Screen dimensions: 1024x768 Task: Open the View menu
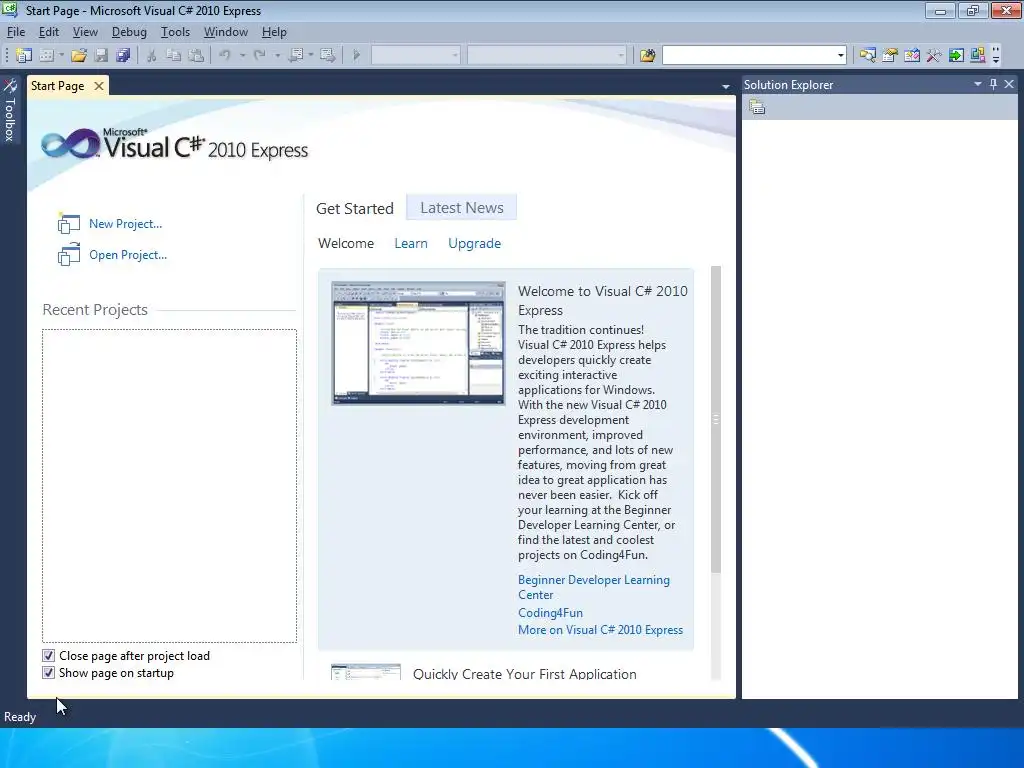(x=85, y=32)
